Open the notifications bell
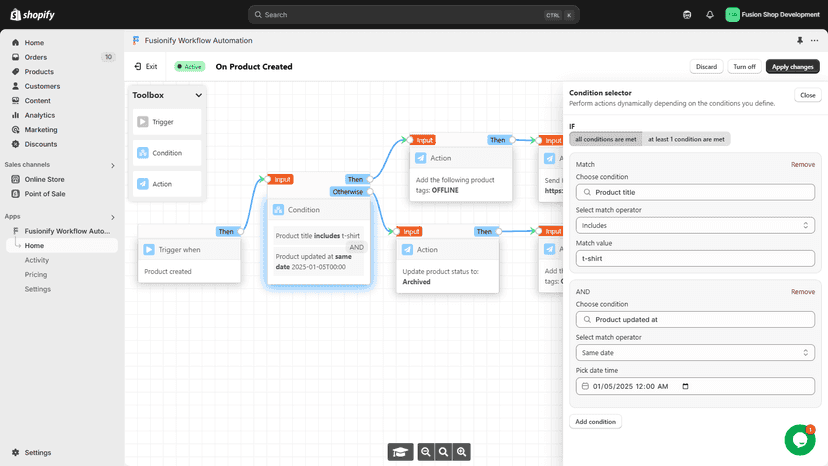 [710, 15]
